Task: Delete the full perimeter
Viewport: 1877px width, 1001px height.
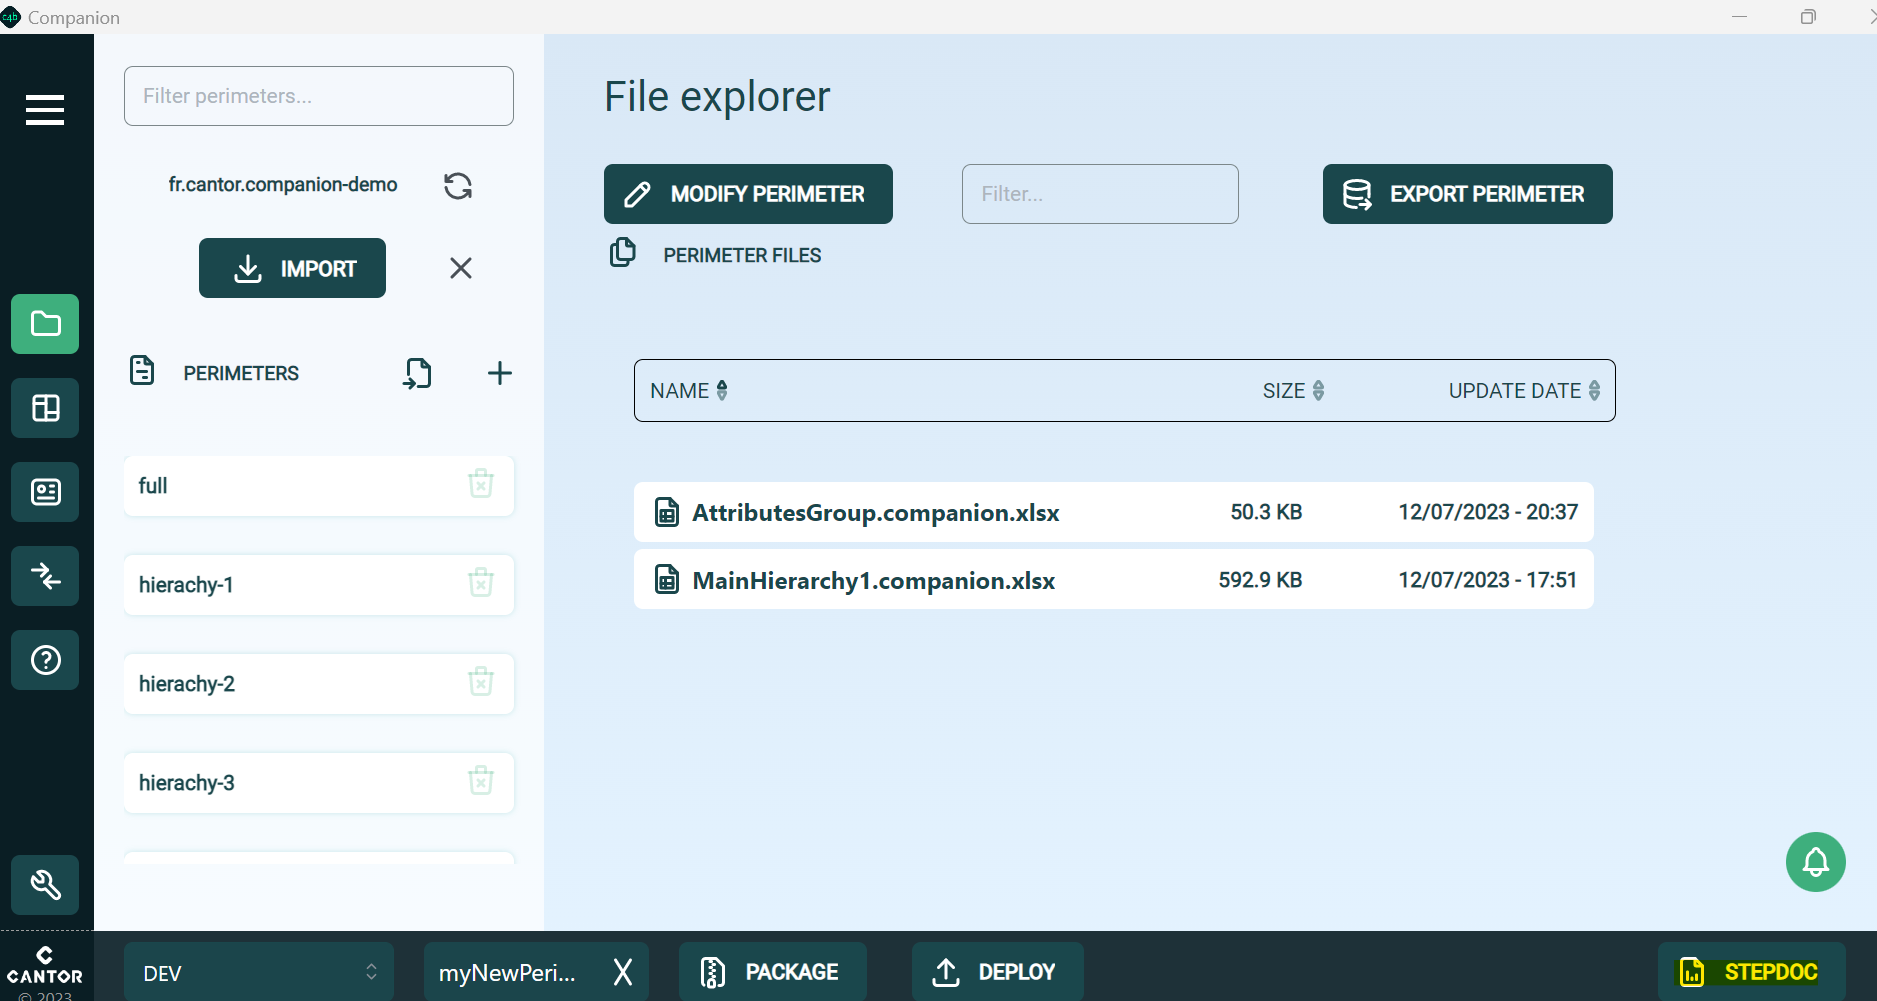Action: [481, 484]
